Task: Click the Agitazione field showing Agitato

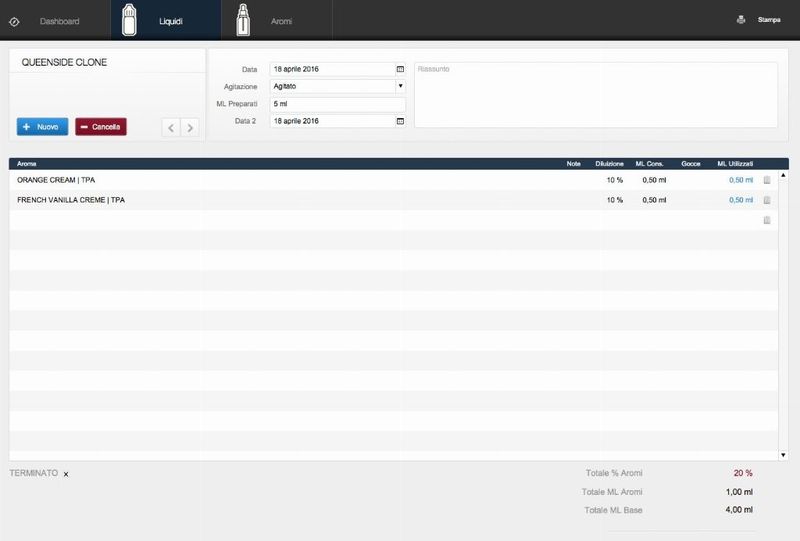Action: [x=332, y=86]
